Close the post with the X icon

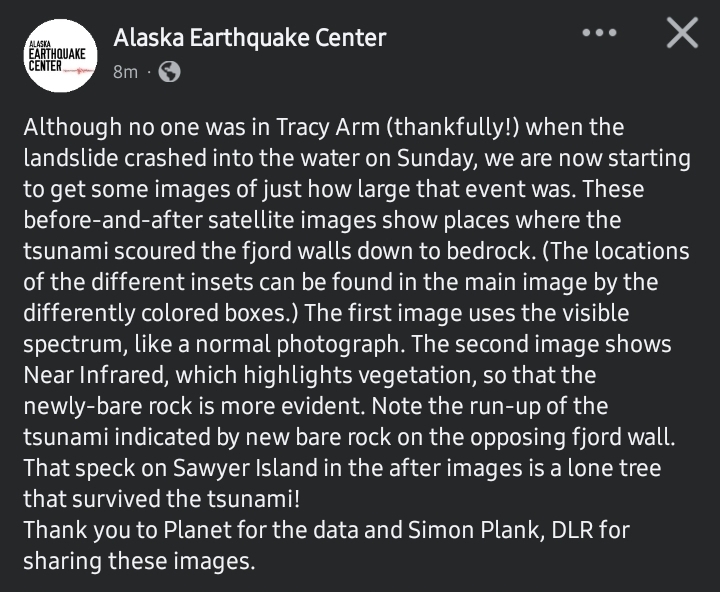[x=682, y=34]
